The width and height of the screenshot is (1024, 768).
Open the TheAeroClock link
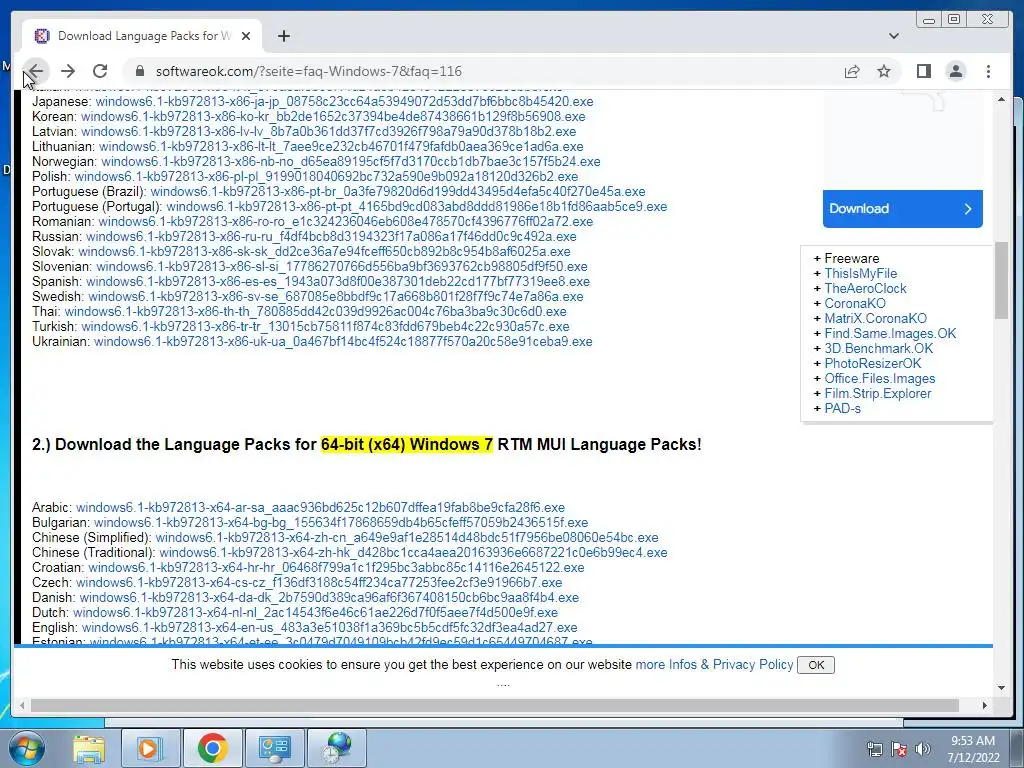[865, 289]
